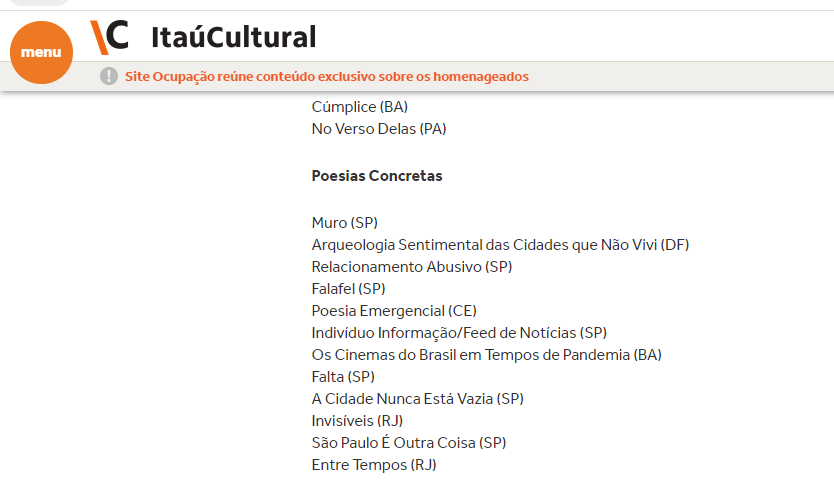Click Relacionamento Abusivo (SP) in the list
Image resolution: width=834 pixels, height=499 pixels.
click(x=411, y=267)
